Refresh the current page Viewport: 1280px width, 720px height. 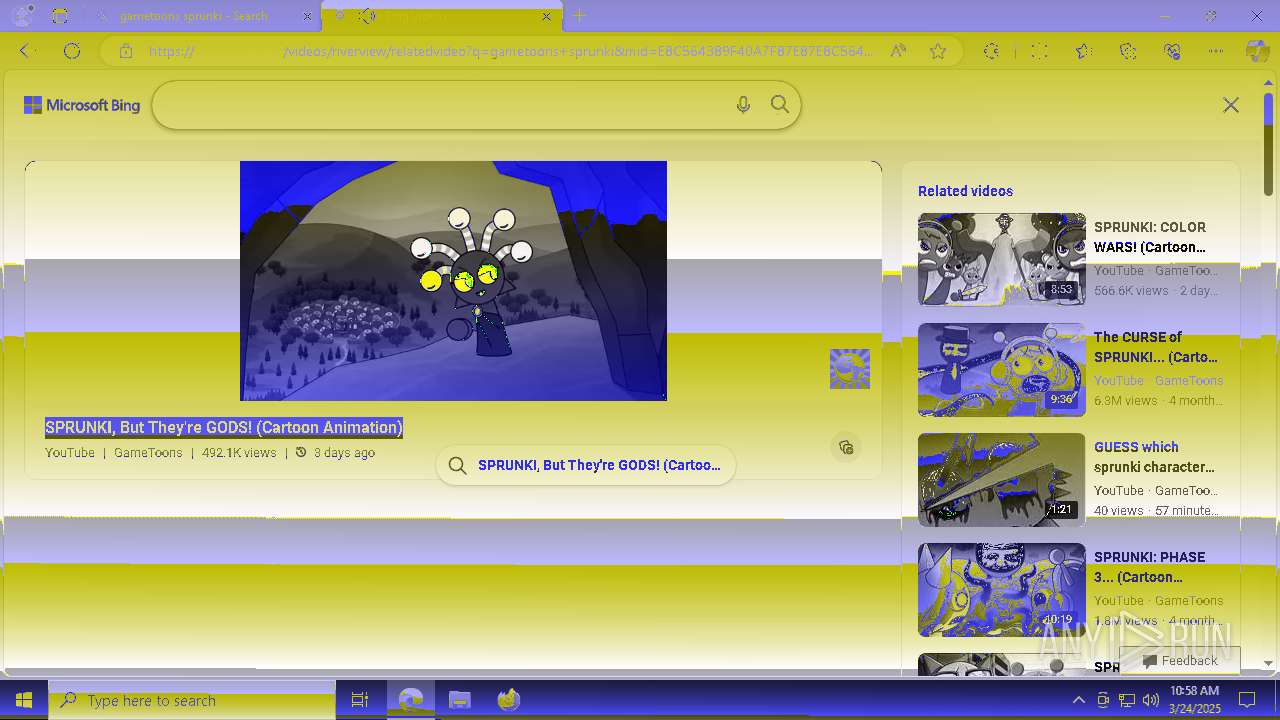tap(72, 51)
